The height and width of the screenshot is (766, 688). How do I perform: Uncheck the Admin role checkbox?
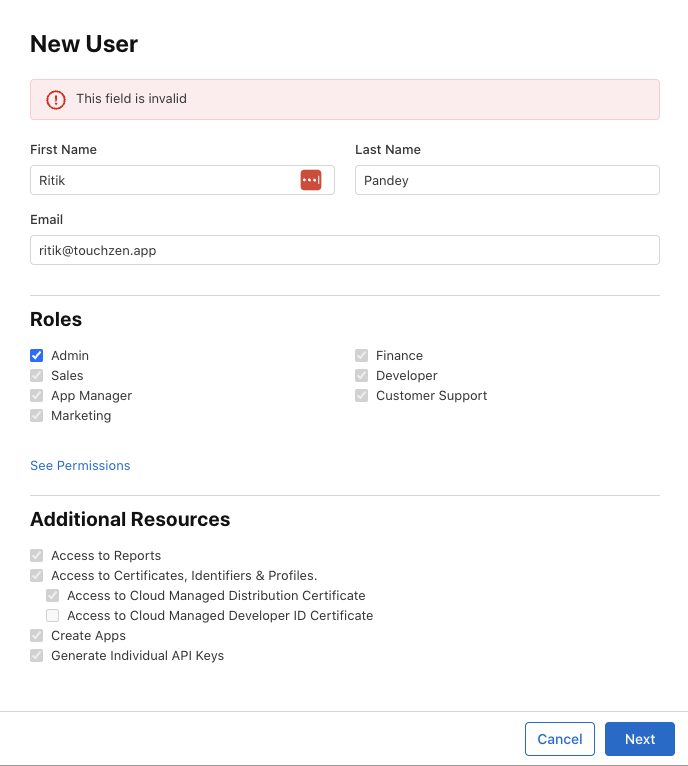point(37,356)
